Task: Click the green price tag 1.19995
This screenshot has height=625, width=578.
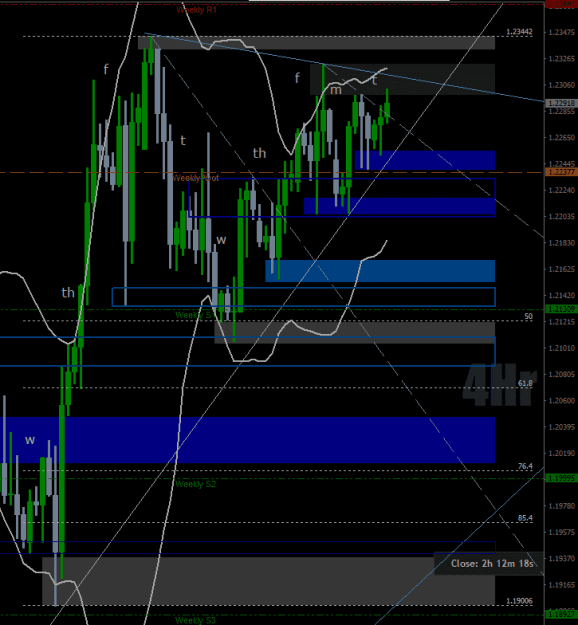Action: [561, 478]
